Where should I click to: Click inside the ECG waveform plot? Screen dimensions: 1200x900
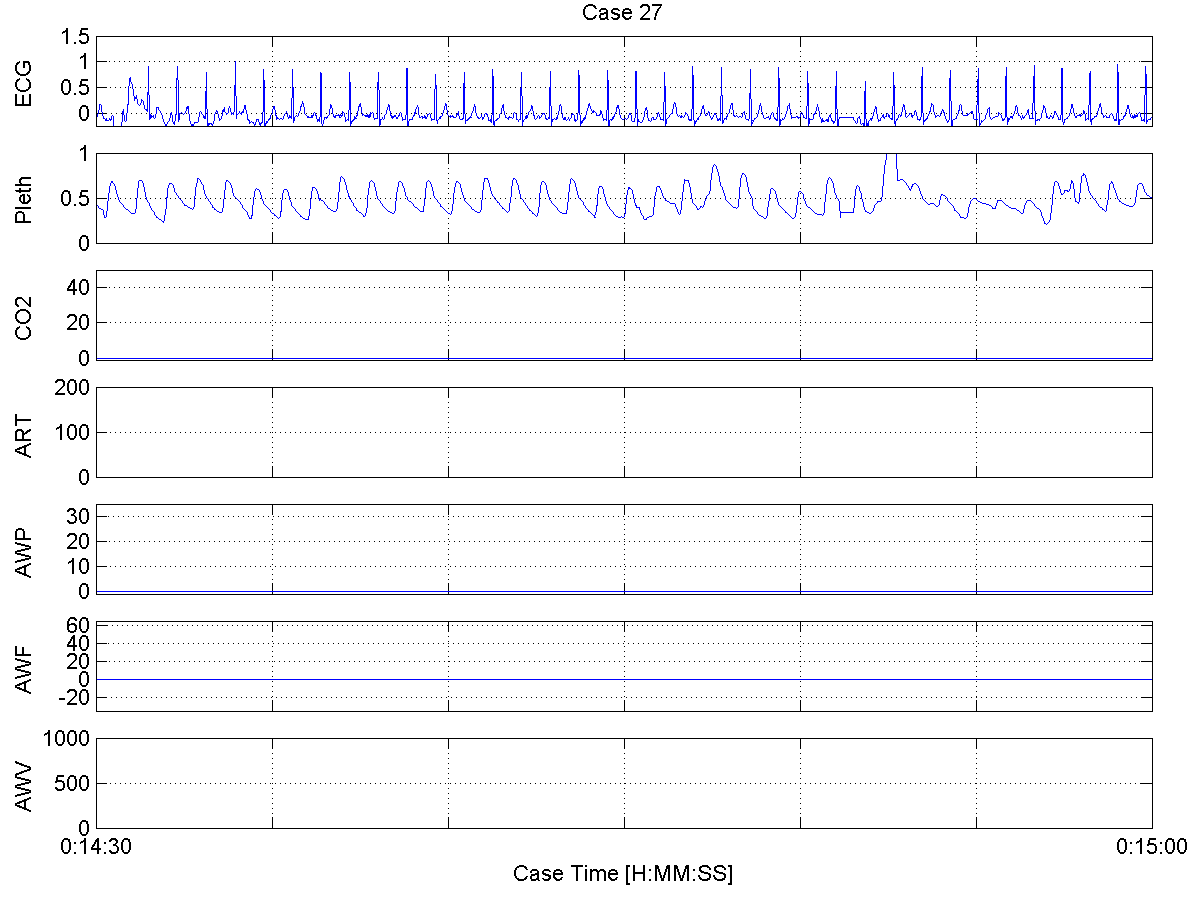[624, 81]
